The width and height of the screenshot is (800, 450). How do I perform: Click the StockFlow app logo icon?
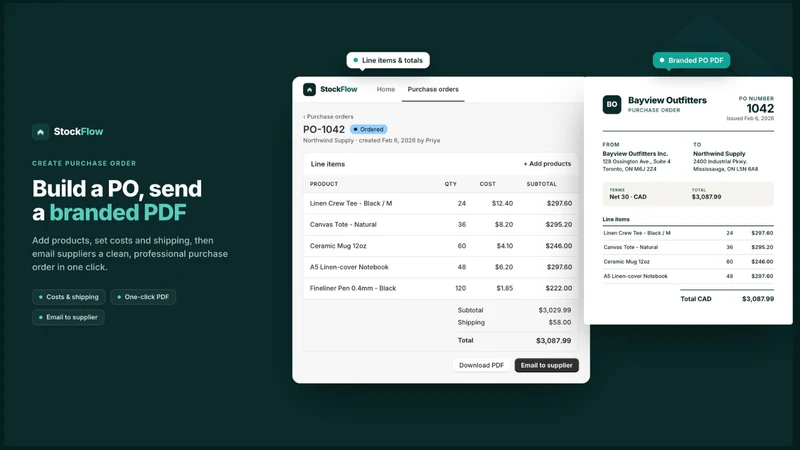[x=309, y=89]
